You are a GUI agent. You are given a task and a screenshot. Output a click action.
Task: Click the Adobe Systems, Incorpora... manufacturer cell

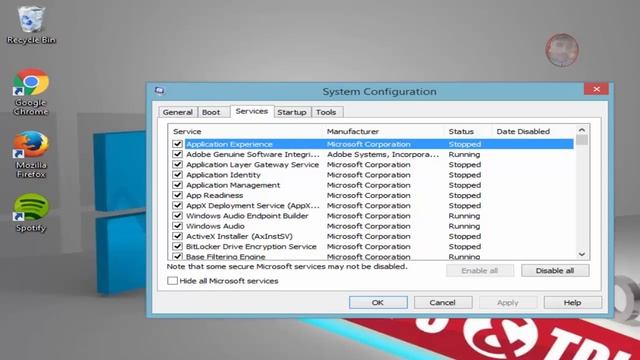click(383, 154)
